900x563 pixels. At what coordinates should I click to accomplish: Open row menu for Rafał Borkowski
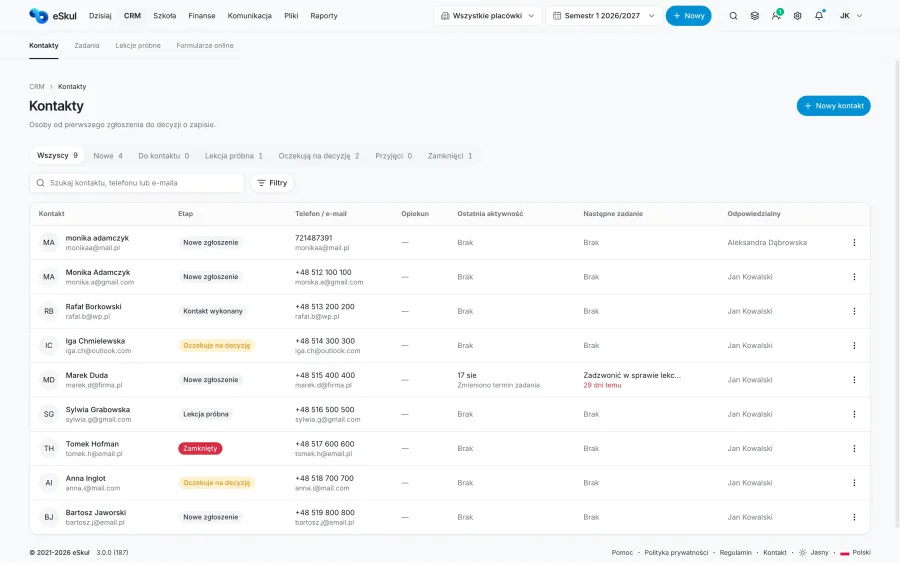click(x=854, y=311)
